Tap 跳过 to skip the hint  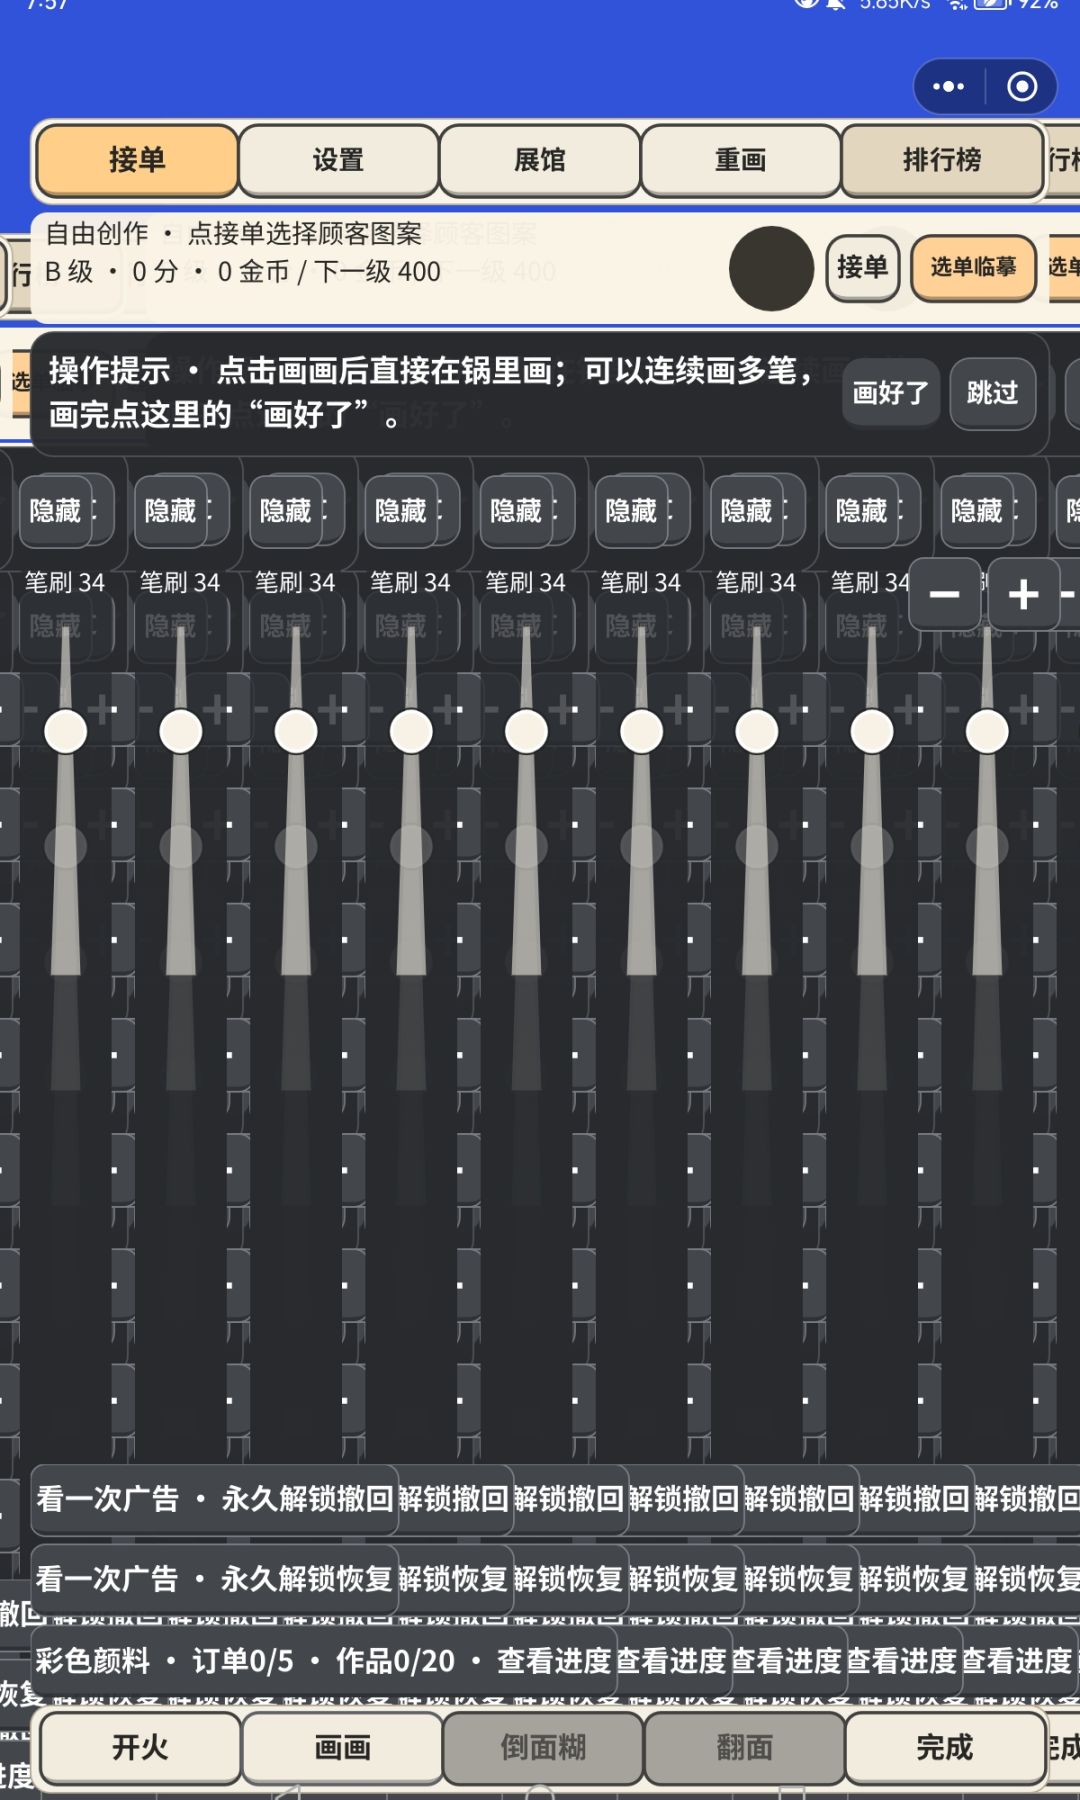(x=992, y=393)
